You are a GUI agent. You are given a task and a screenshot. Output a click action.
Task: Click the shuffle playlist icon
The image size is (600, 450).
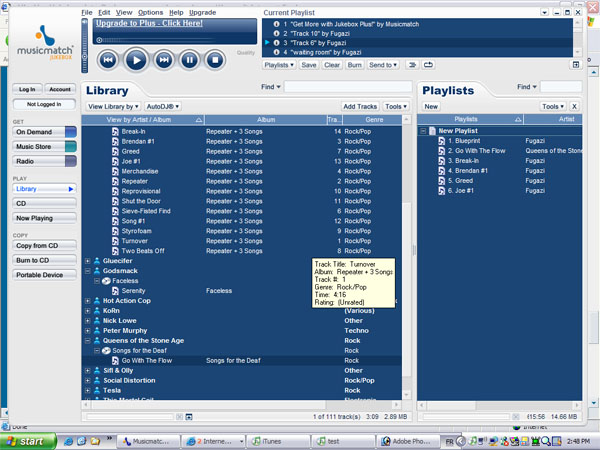[x=412, y=65]
